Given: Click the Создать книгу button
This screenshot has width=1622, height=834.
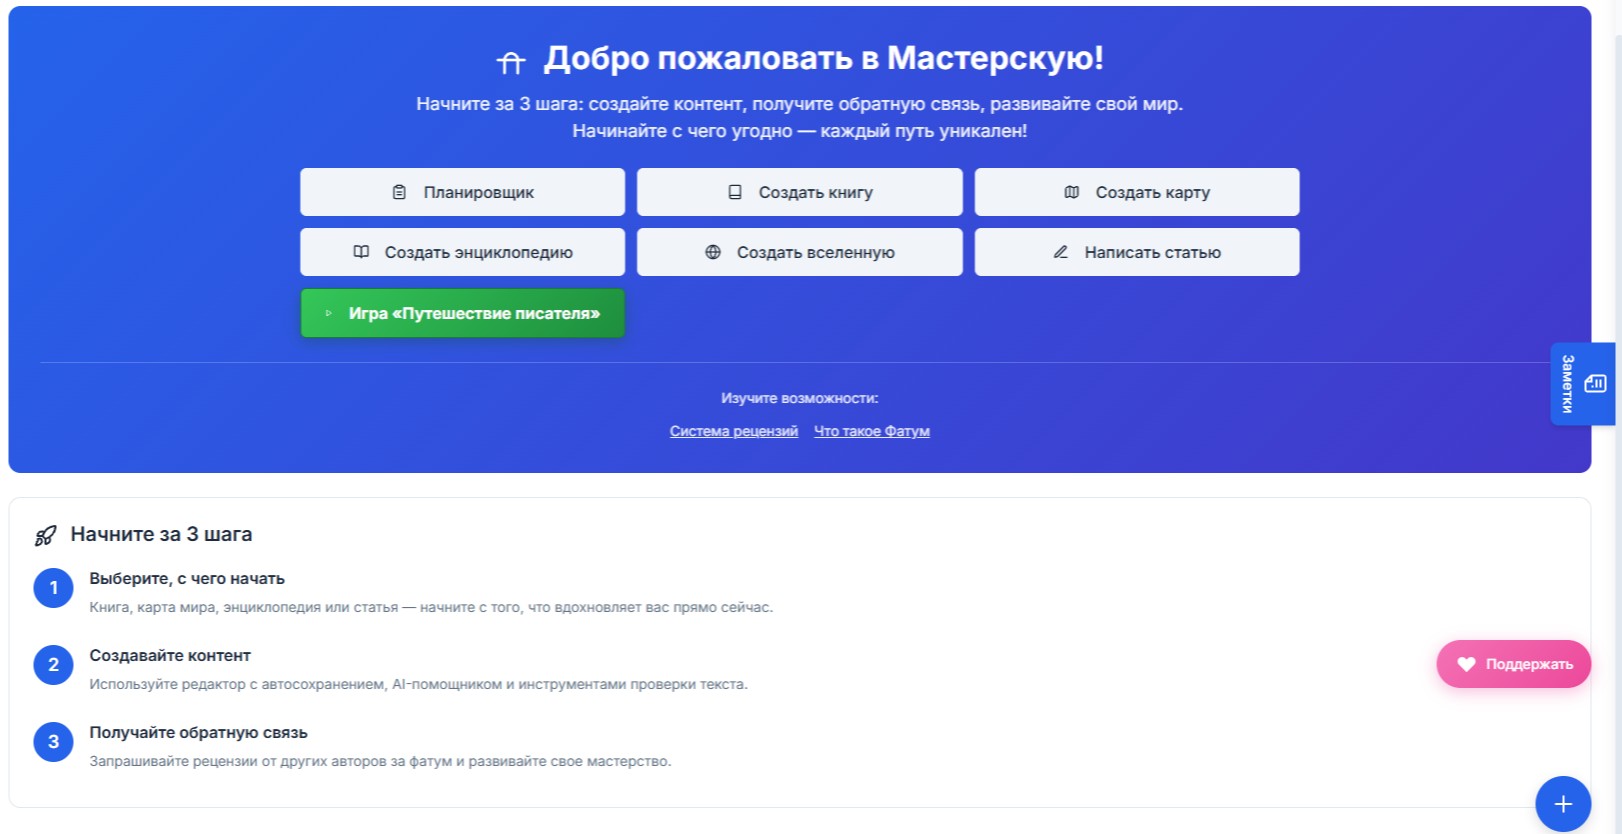Looking at the screenshot, I should (800, 192).
